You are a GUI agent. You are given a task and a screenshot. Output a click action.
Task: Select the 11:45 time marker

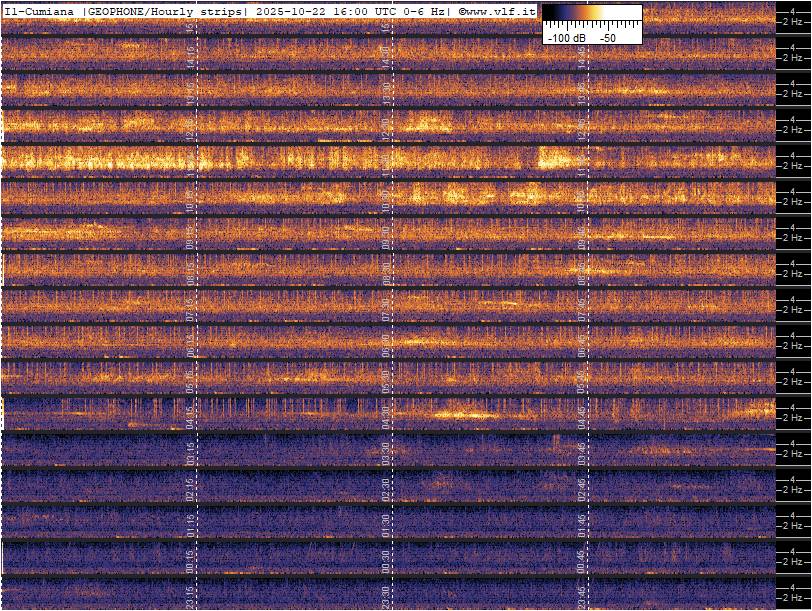[x=581, y=161]
